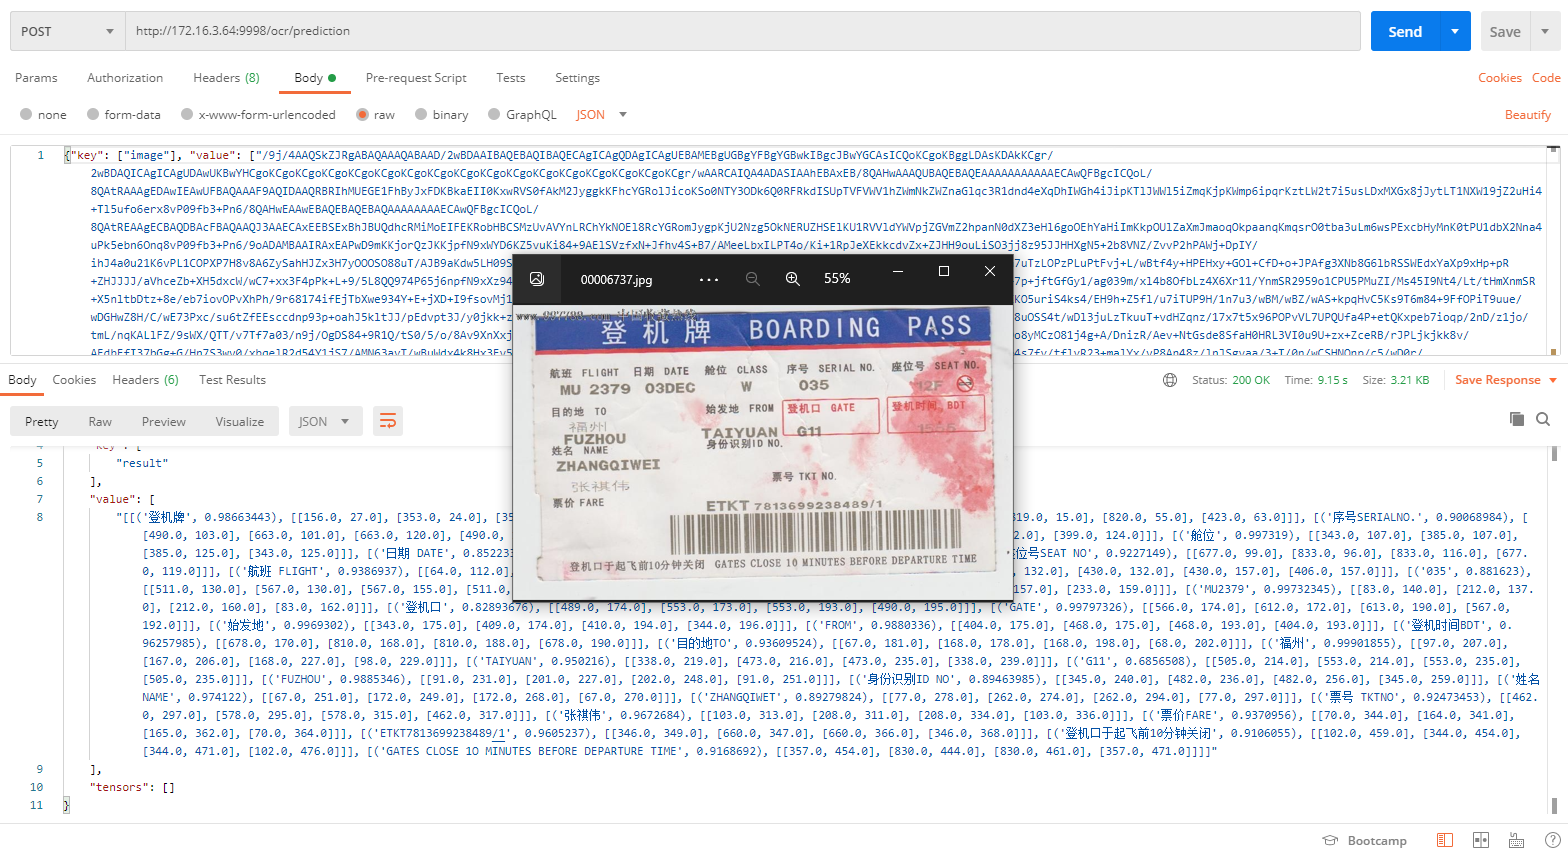Select the Pretty response view

pyautogui.click(x=41, y=422)
